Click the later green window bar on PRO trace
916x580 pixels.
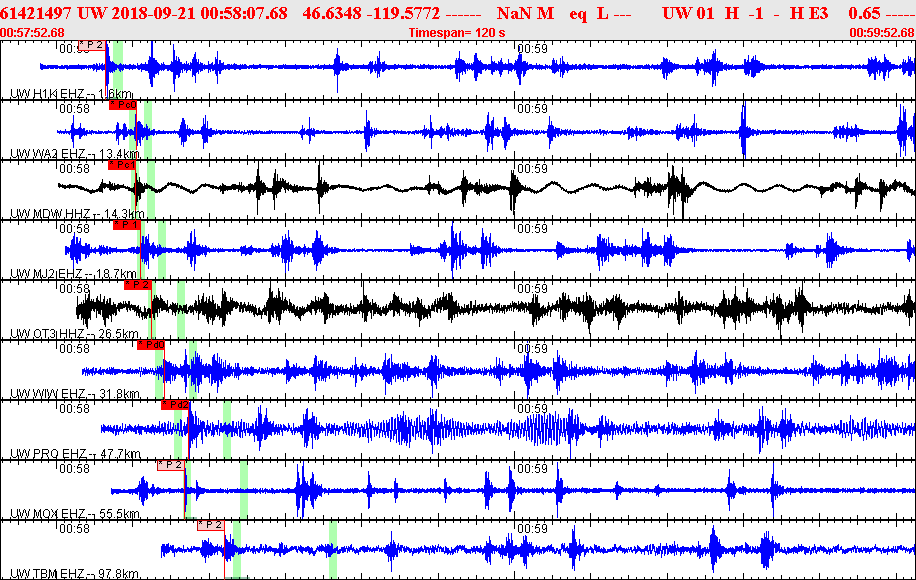[227, 429]
